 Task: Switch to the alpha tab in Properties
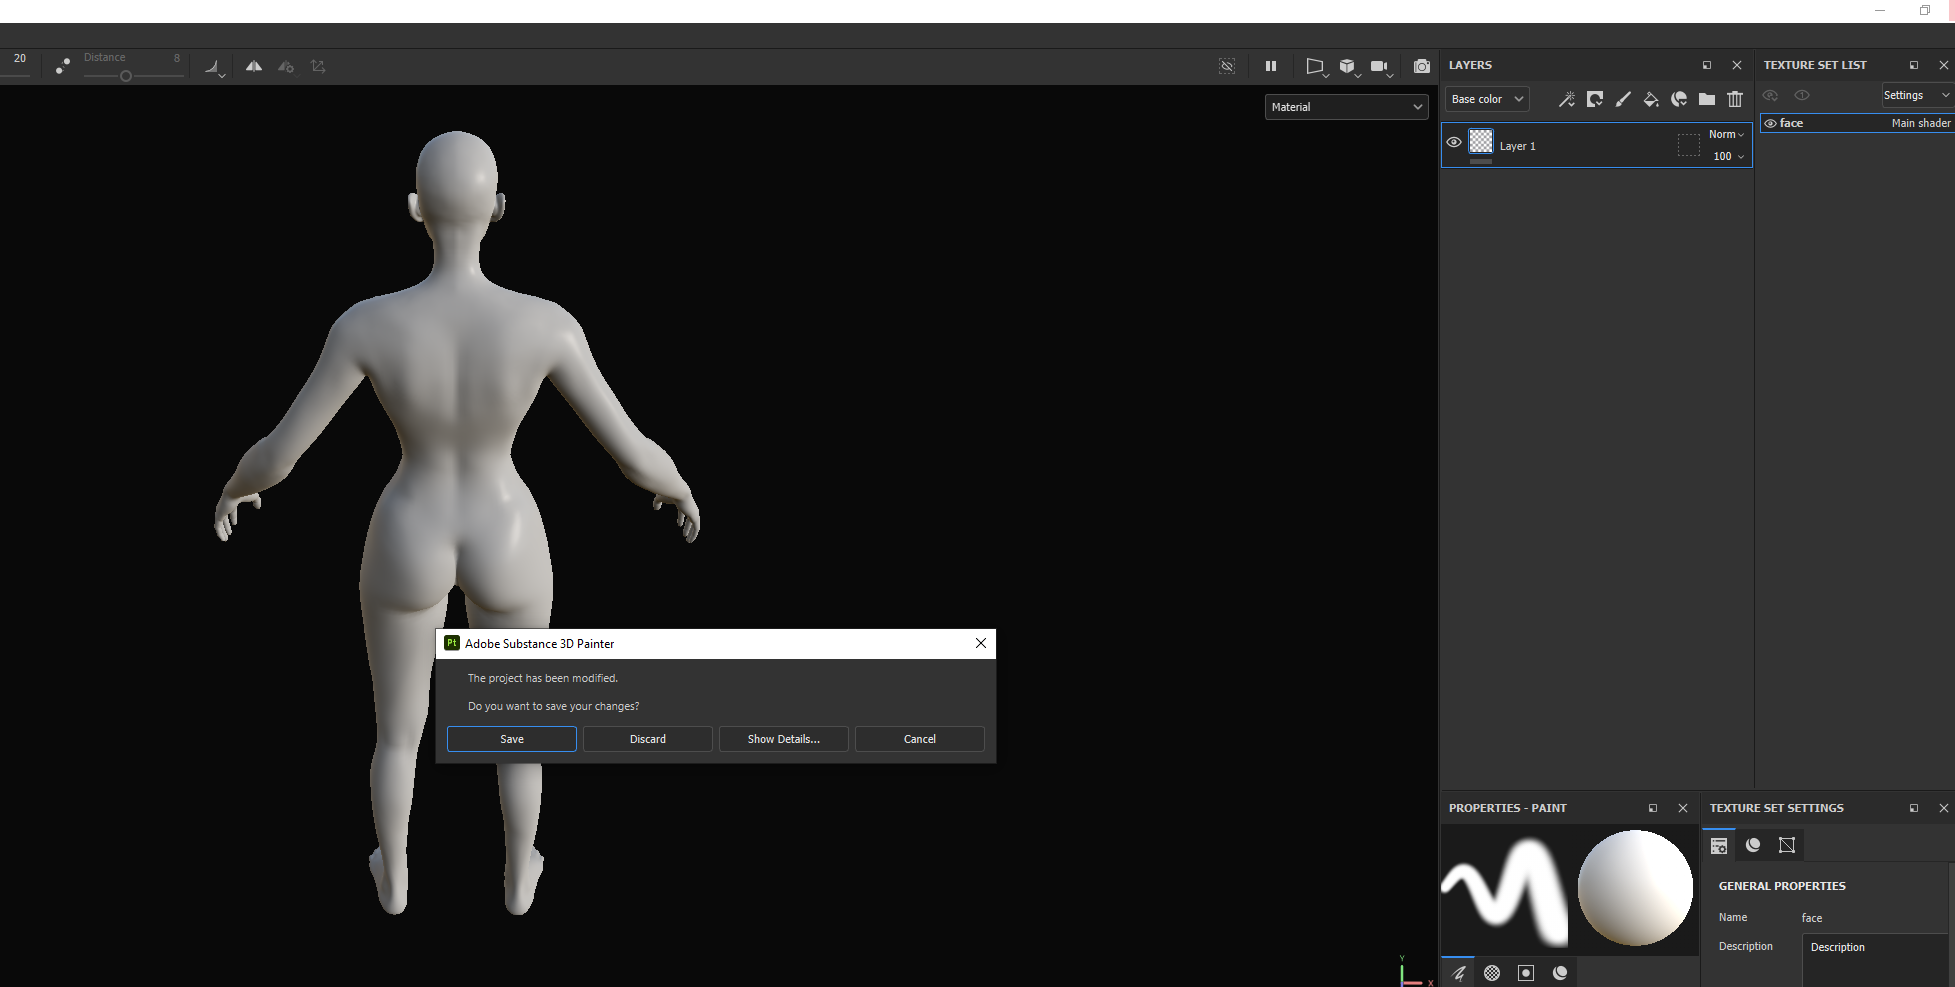point(1492,973)
